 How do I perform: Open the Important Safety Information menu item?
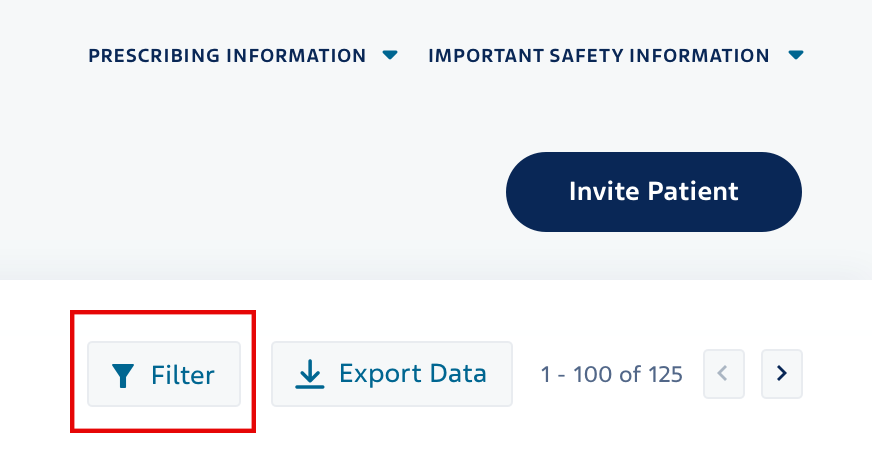(x=616, y=56)
